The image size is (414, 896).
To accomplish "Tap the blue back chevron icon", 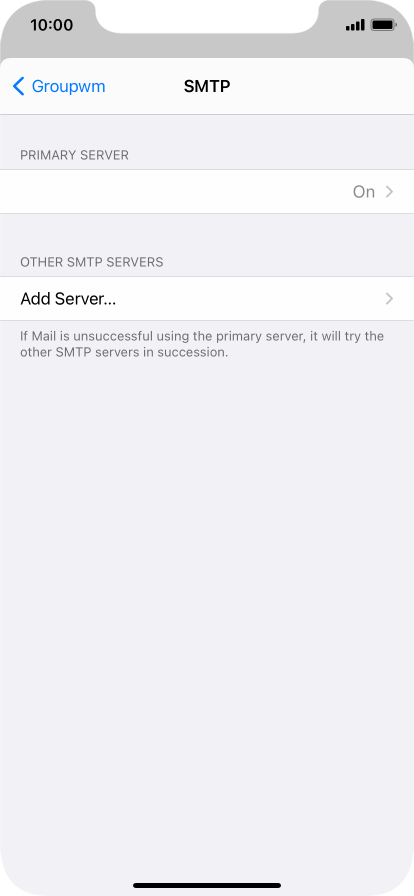I will 18,86.
